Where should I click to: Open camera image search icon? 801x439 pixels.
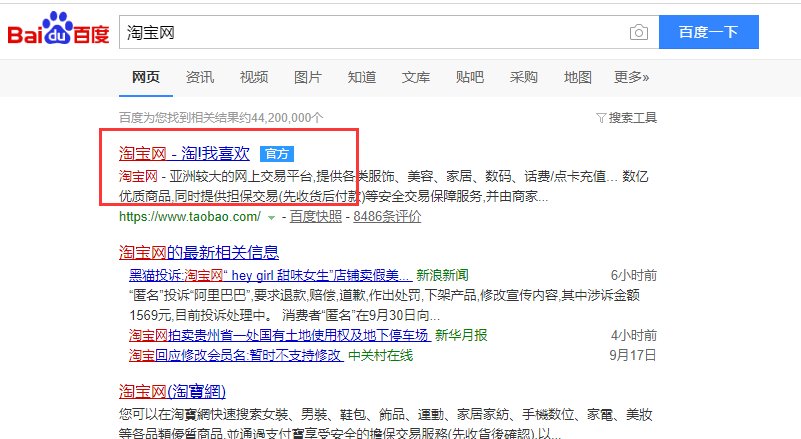click(x=639, y=32)
